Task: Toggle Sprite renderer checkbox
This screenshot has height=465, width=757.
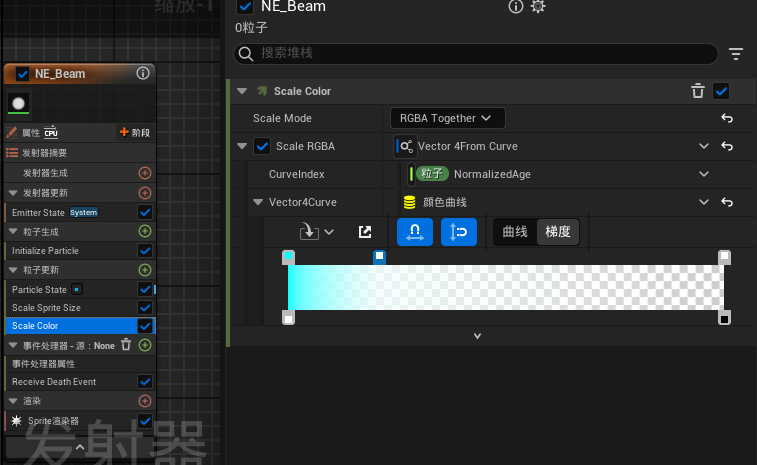Action: pos(145,421)
